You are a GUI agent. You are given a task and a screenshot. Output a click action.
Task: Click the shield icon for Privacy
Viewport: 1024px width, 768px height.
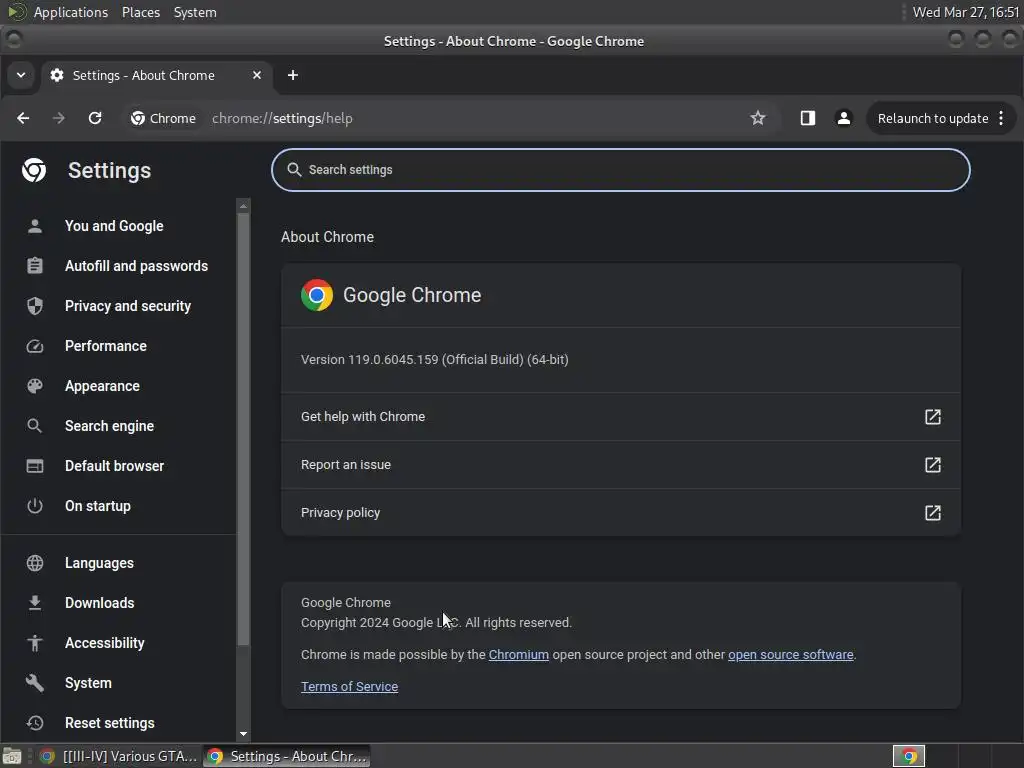pyautogui.click(x=35, y=306)
